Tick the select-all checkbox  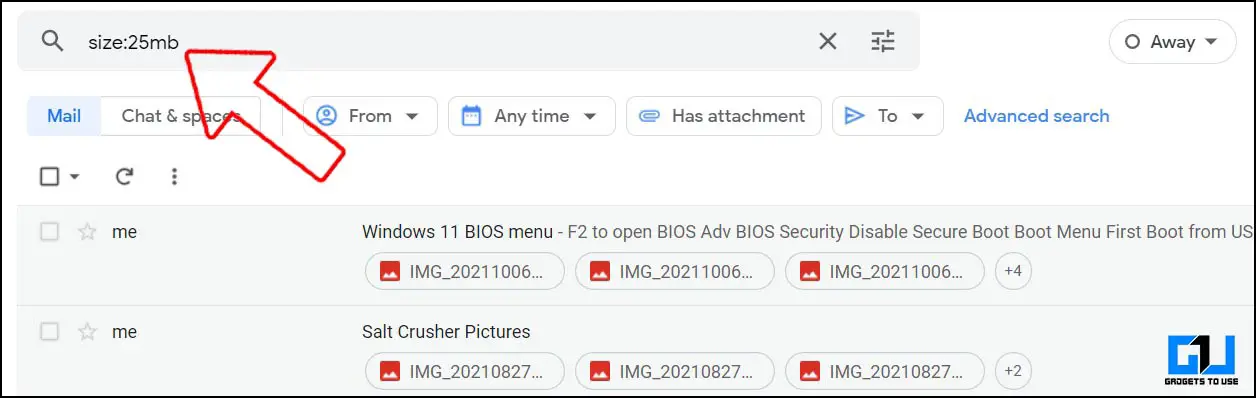click(x=49, y=177)
